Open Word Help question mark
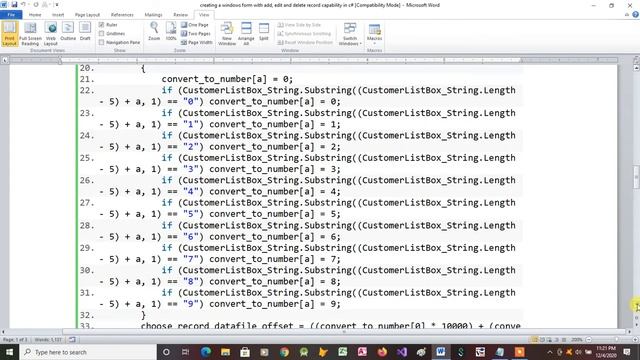Image resolution: width=640 pixels, height=360 pixels. (635, 15)
